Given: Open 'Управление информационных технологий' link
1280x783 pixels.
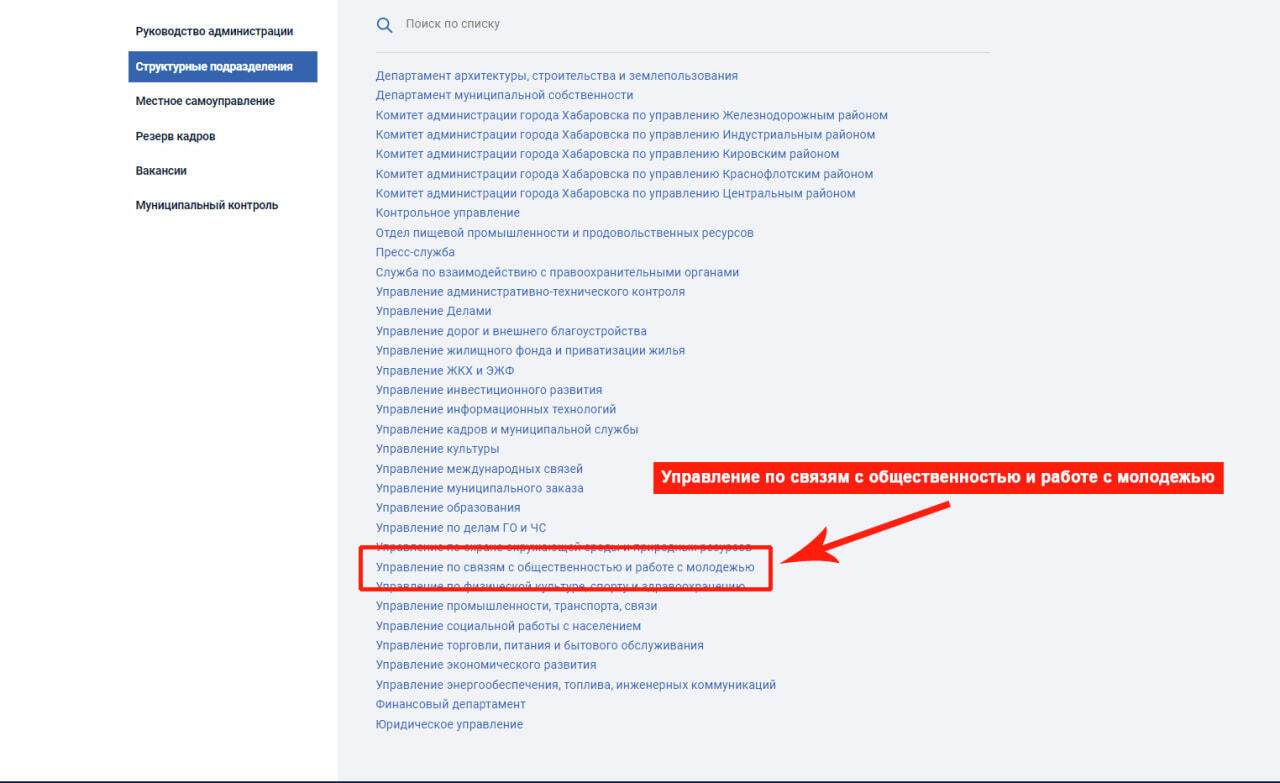Looking at the screenshot, I should tap(496, 409).
